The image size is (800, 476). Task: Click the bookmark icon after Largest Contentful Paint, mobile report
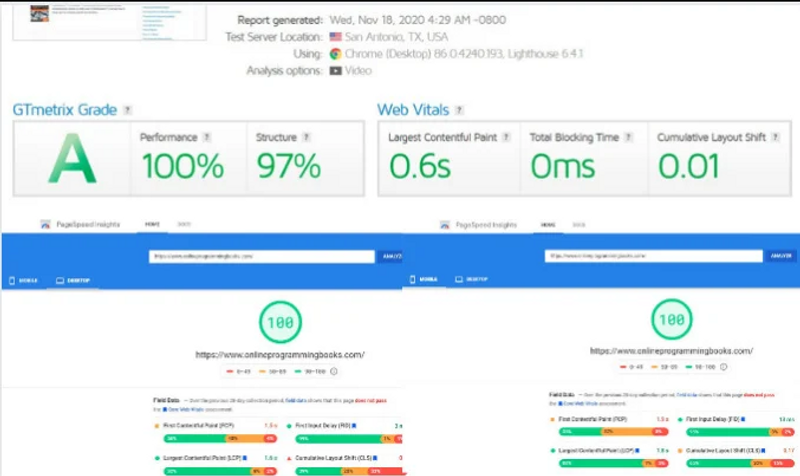(637, 451)
